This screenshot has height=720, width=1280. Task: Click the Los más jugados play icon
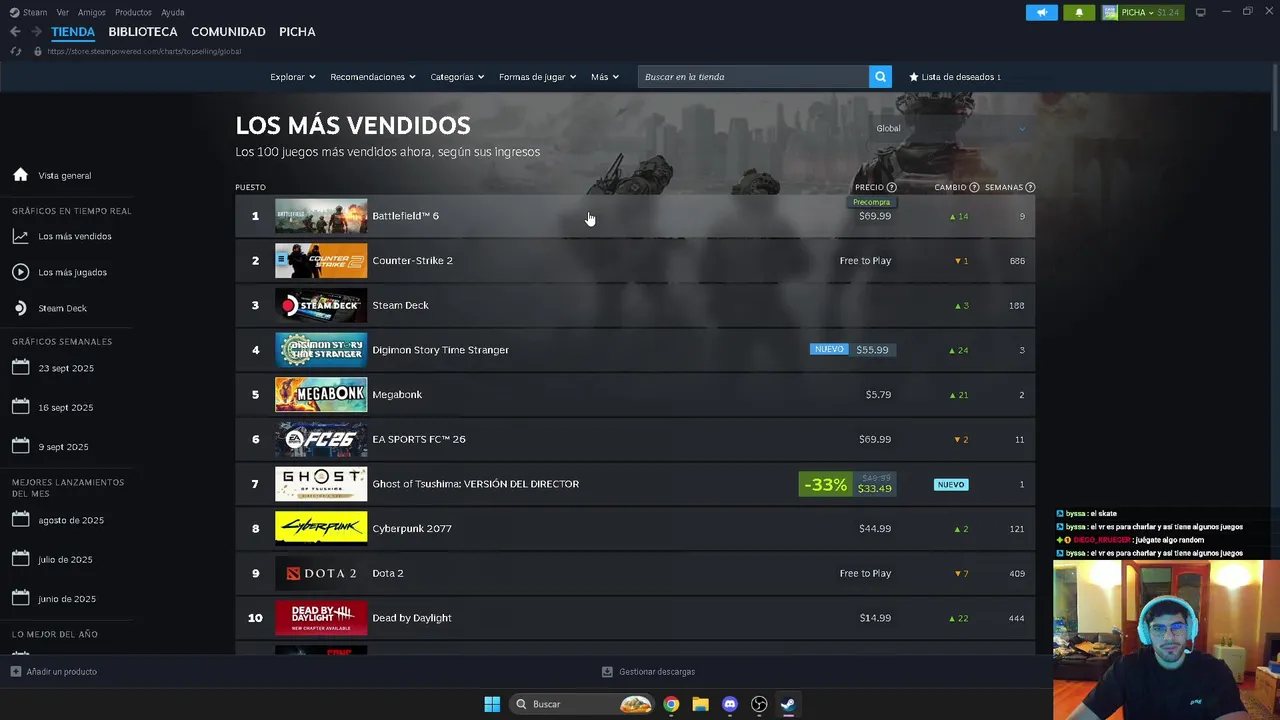[20, 272]
